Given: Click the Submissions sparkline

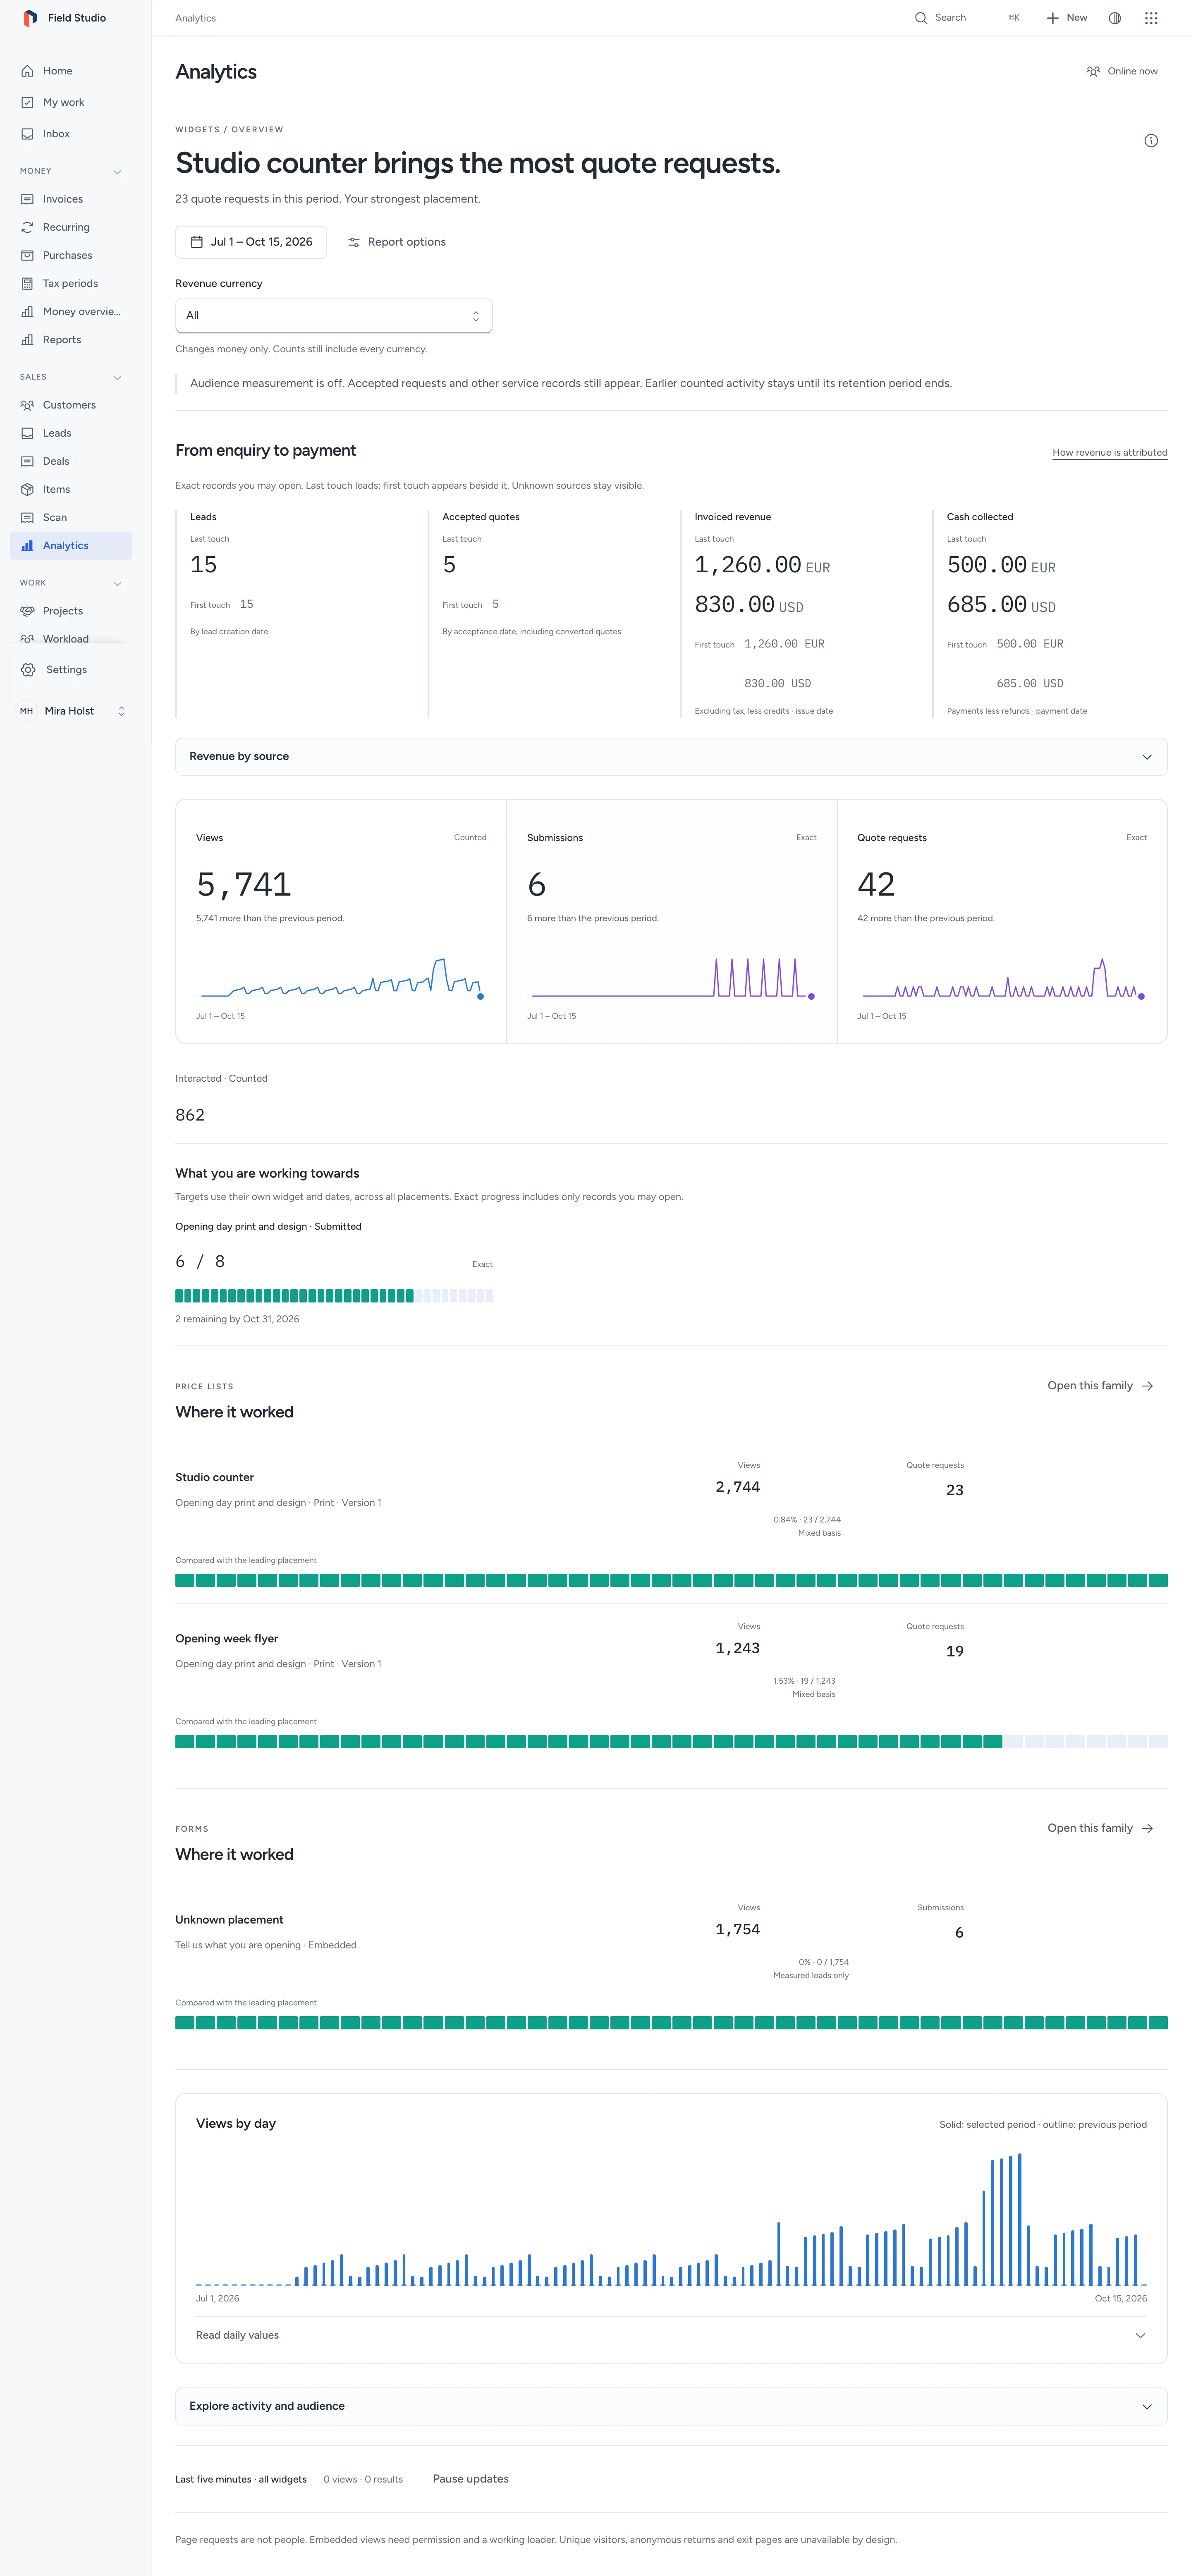Looking at the screenshot, I should 672,978.
